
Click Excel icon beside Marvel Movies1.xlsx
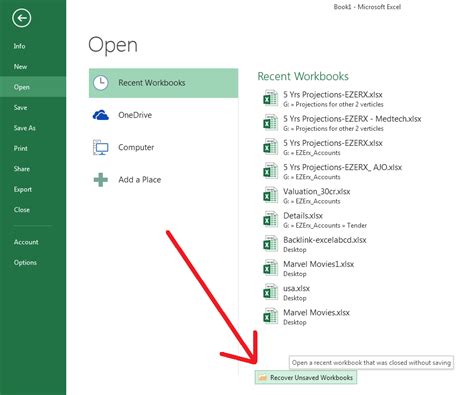point(270,268)
